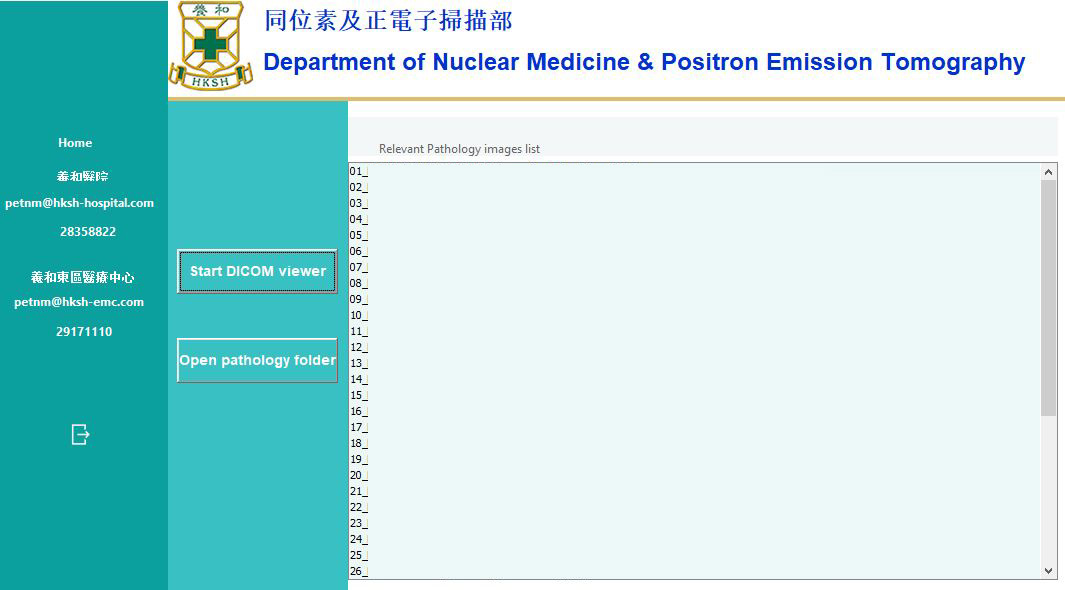Click the HKSH hospital crest logo
The image size is (1065, 590).
(210, 46)
